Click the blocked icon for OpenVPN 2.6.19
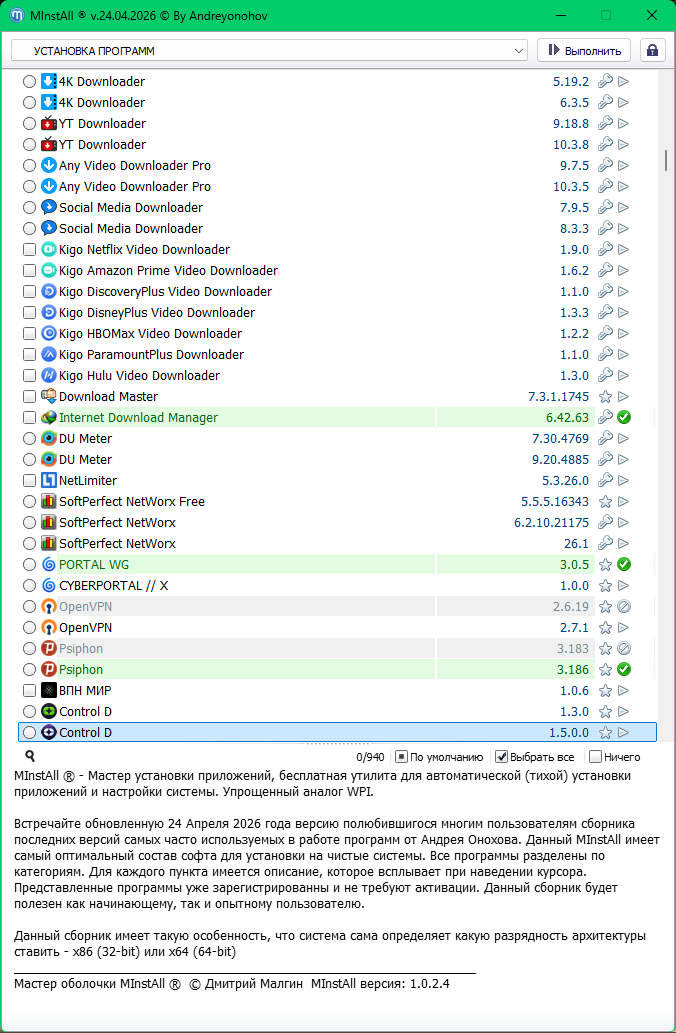The image size is (676, 1033). pyautogui.click(x=624, y=607)
